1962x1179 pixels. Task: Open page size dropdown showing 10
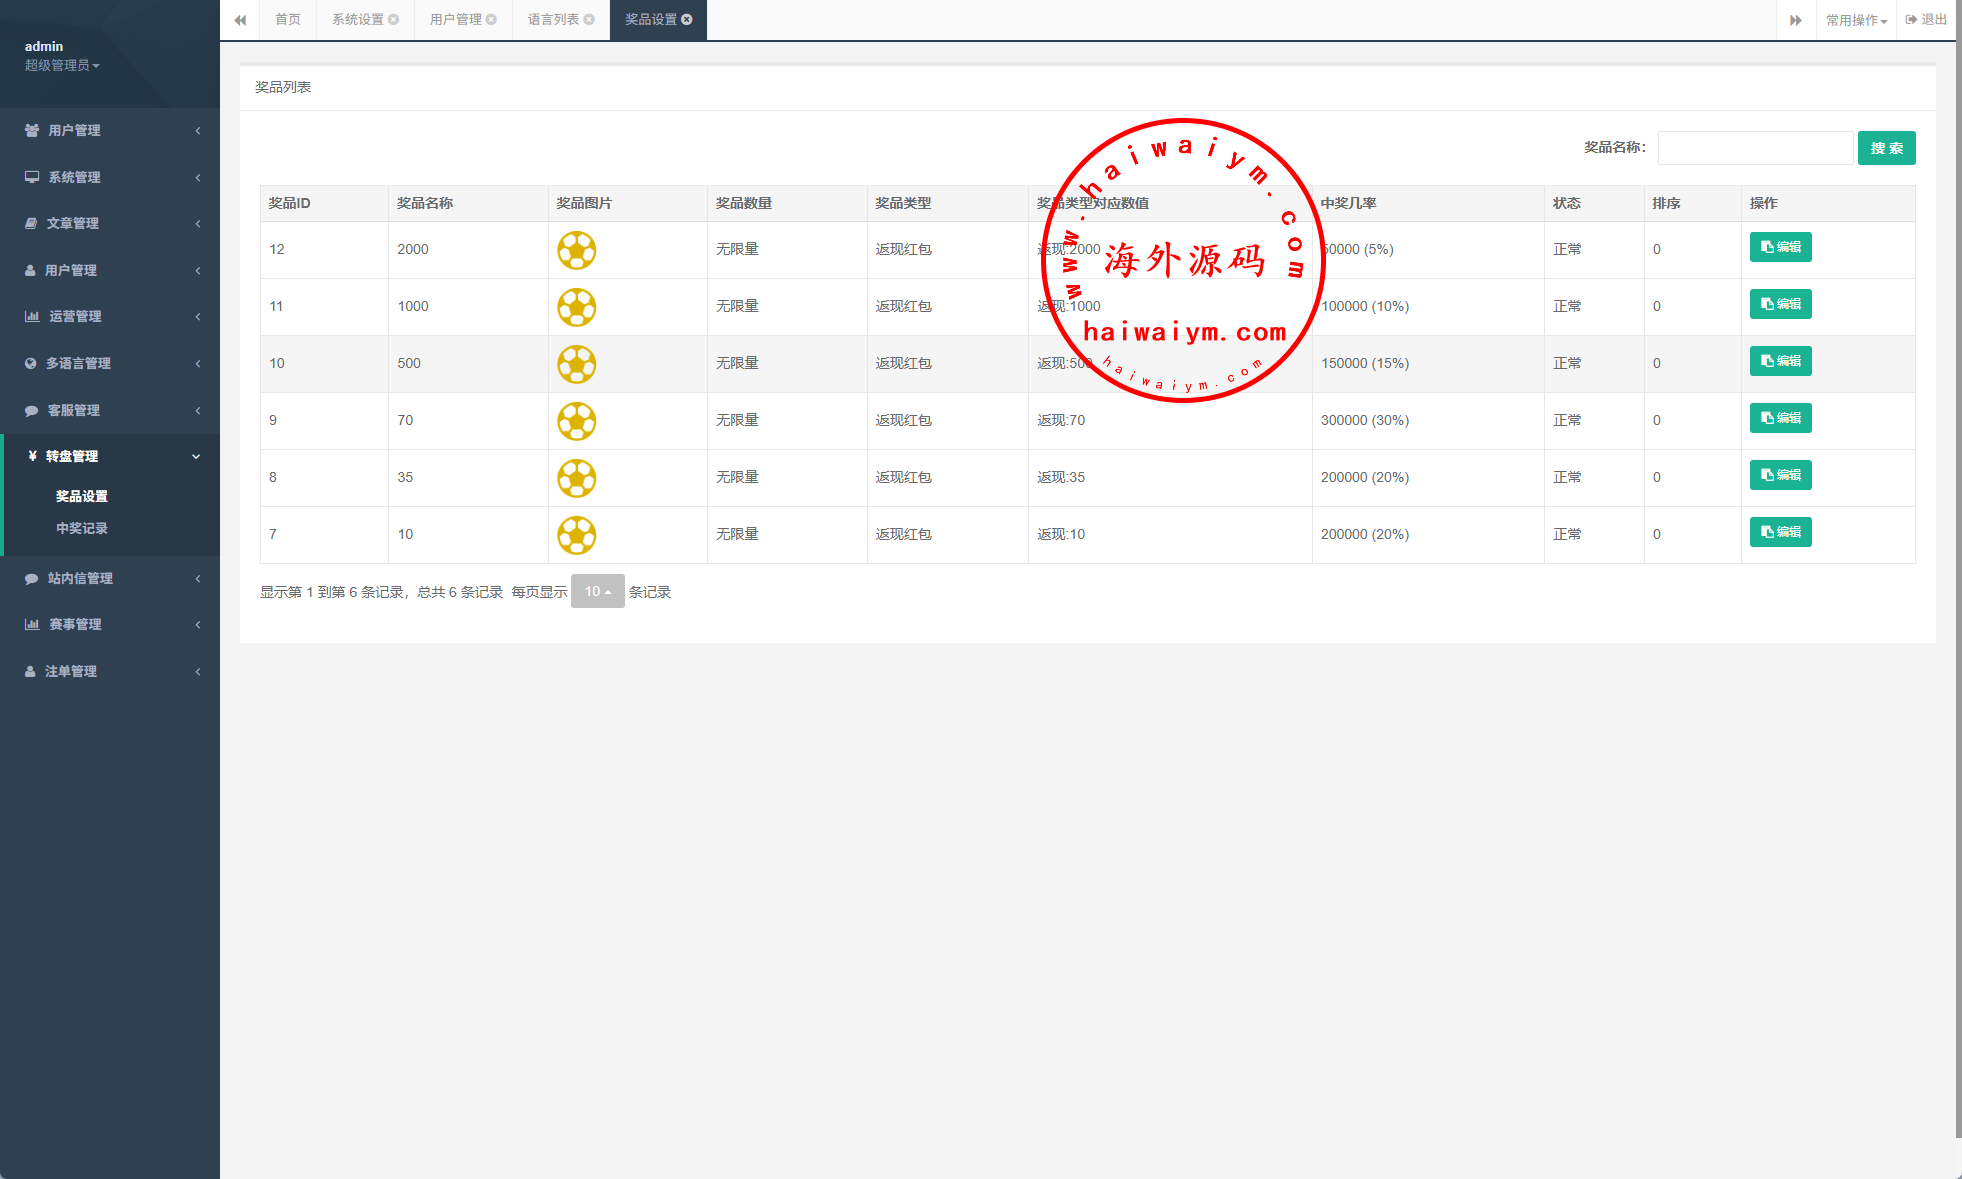[x=597, y=592]
